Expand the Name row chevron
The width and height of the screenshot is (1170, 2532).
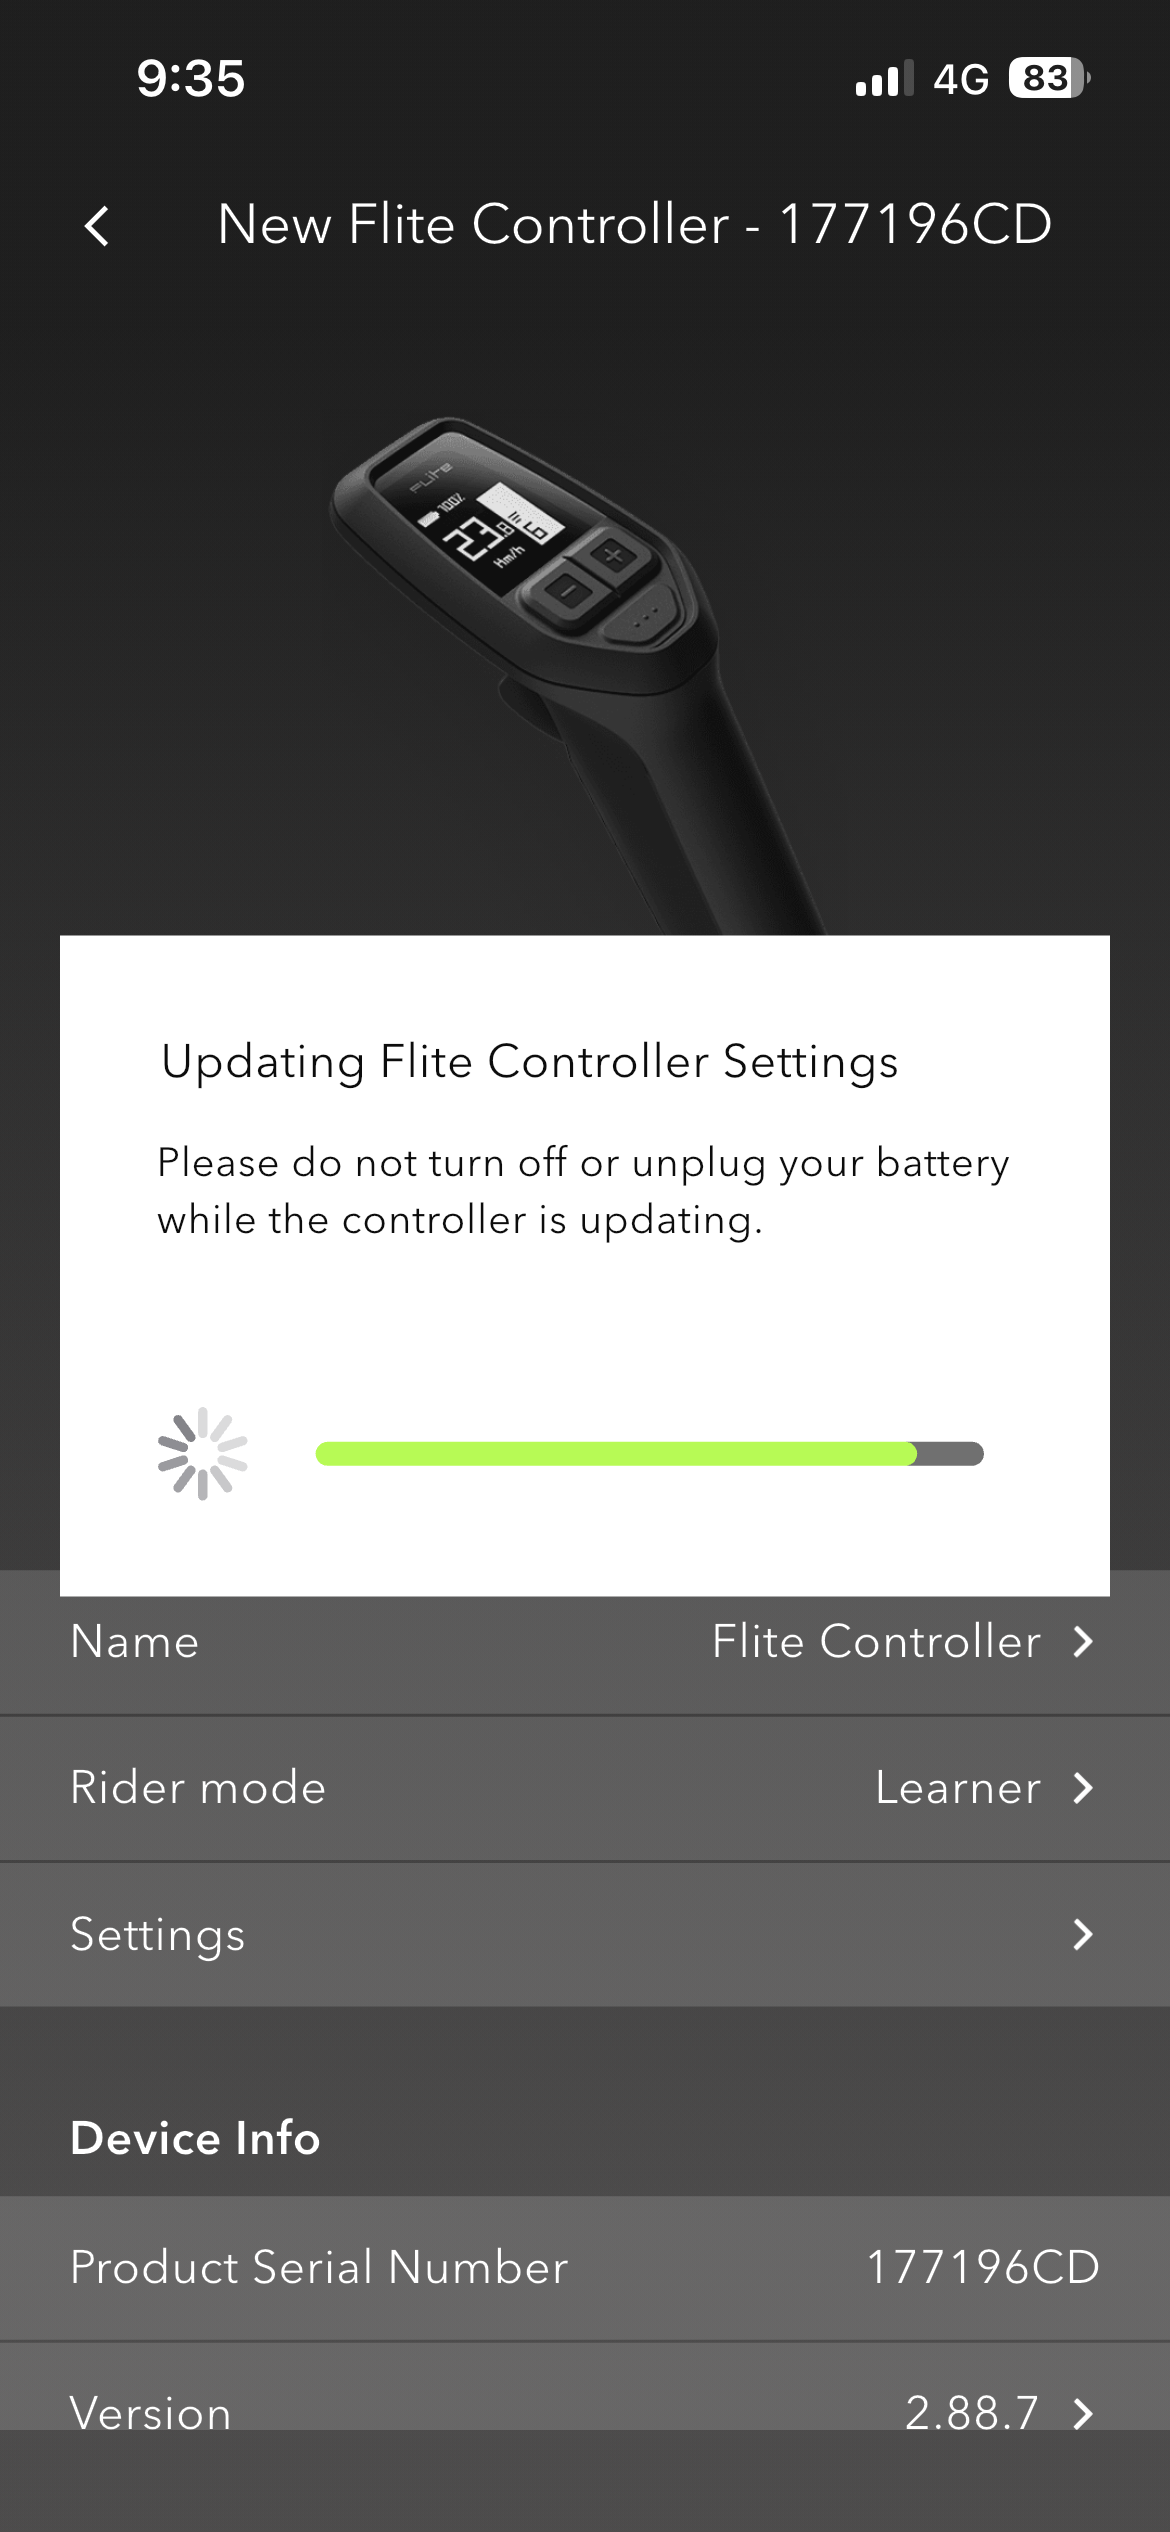[x=1083, y=1642]
